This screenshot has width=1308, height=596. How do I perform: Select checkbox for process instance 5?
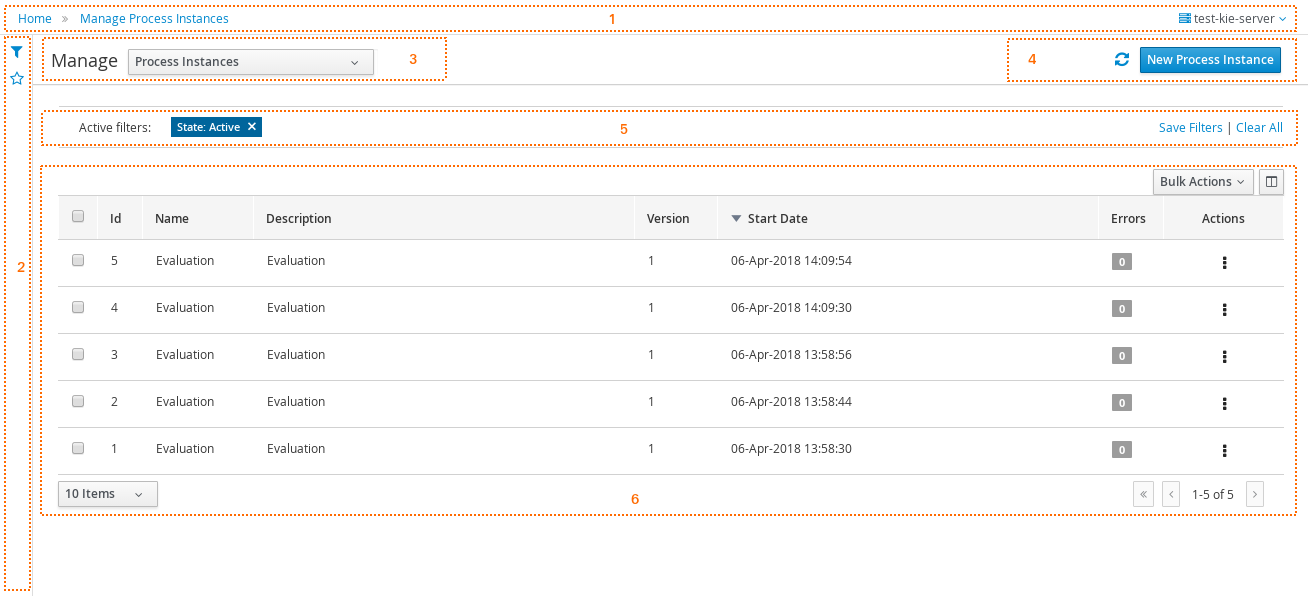pyautogui.click(x=78, y=260)
